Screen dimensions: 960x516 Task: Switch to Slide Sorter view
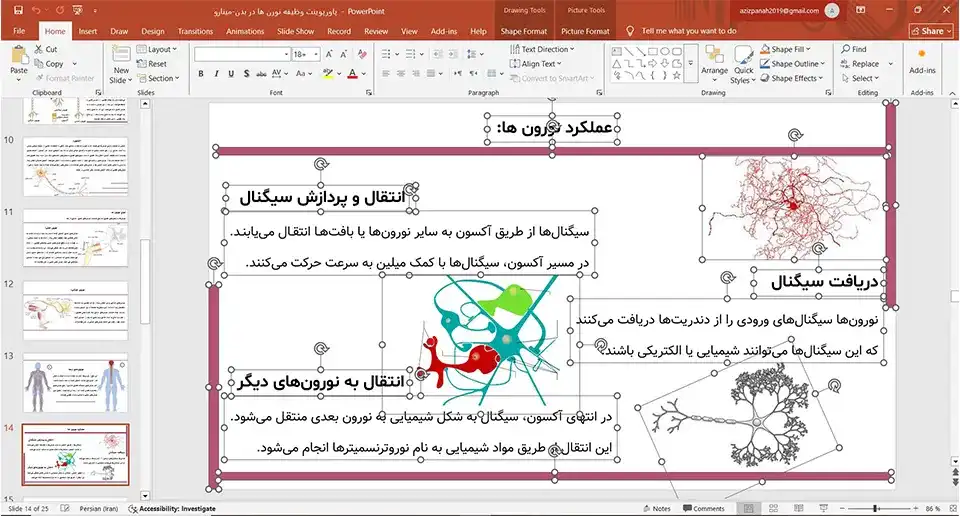(773, 509)
